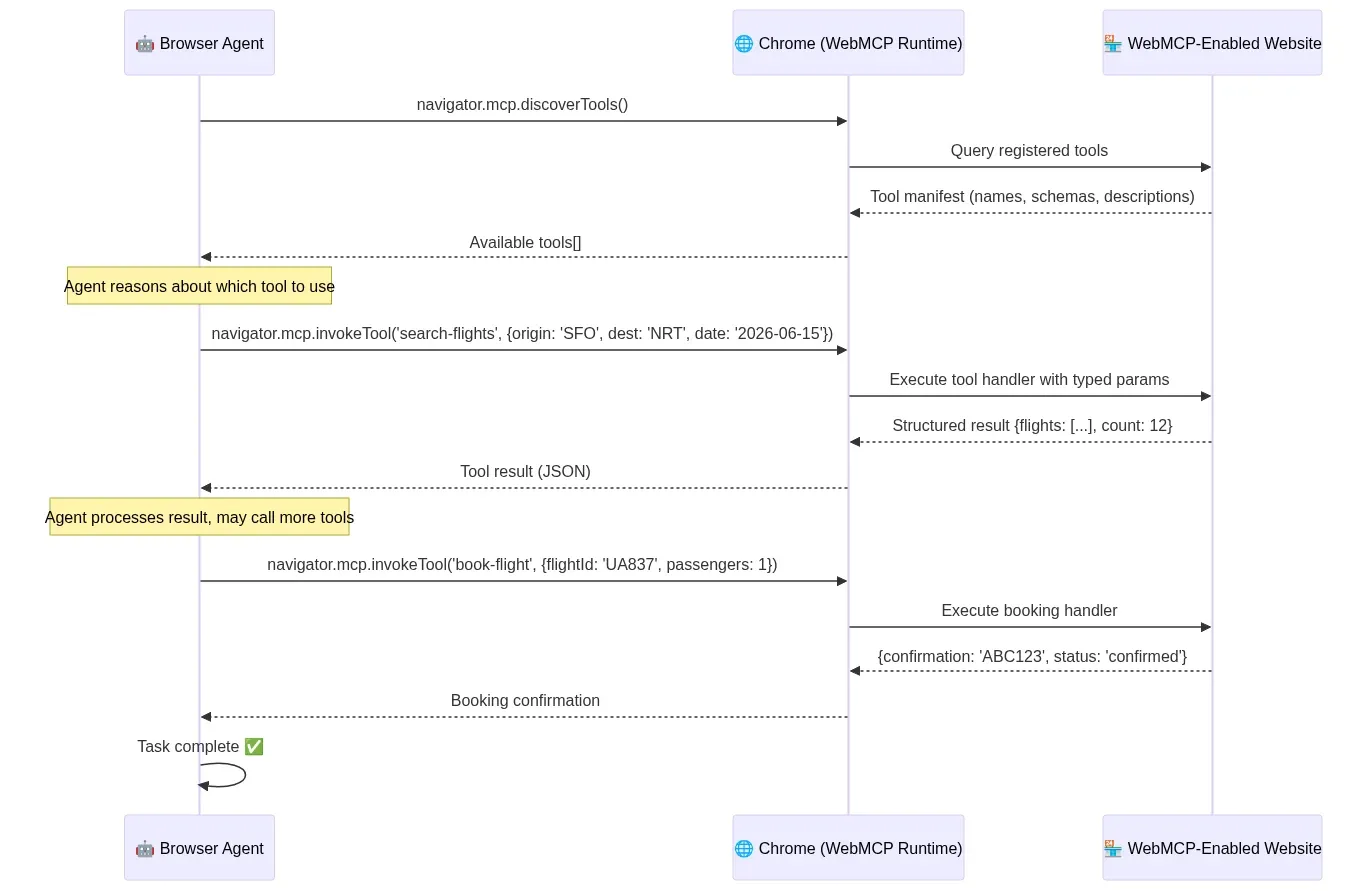Screen dimensions: 1372x891
Task: Click the website icon in bottom WebMCP-Enabled Website box
Action: (1112, 848)
